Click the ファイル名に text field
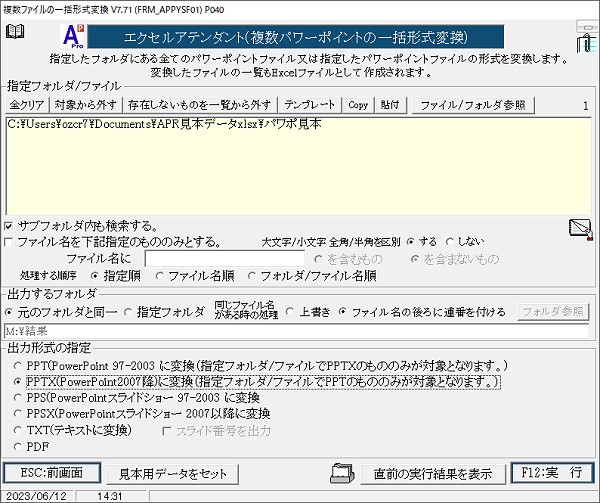The height and width of the screenshot is (503, 600). point(225,259)
